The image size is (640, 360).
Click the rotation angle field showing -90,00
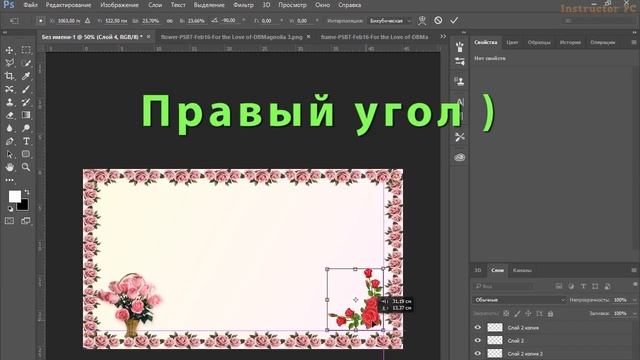229,20
